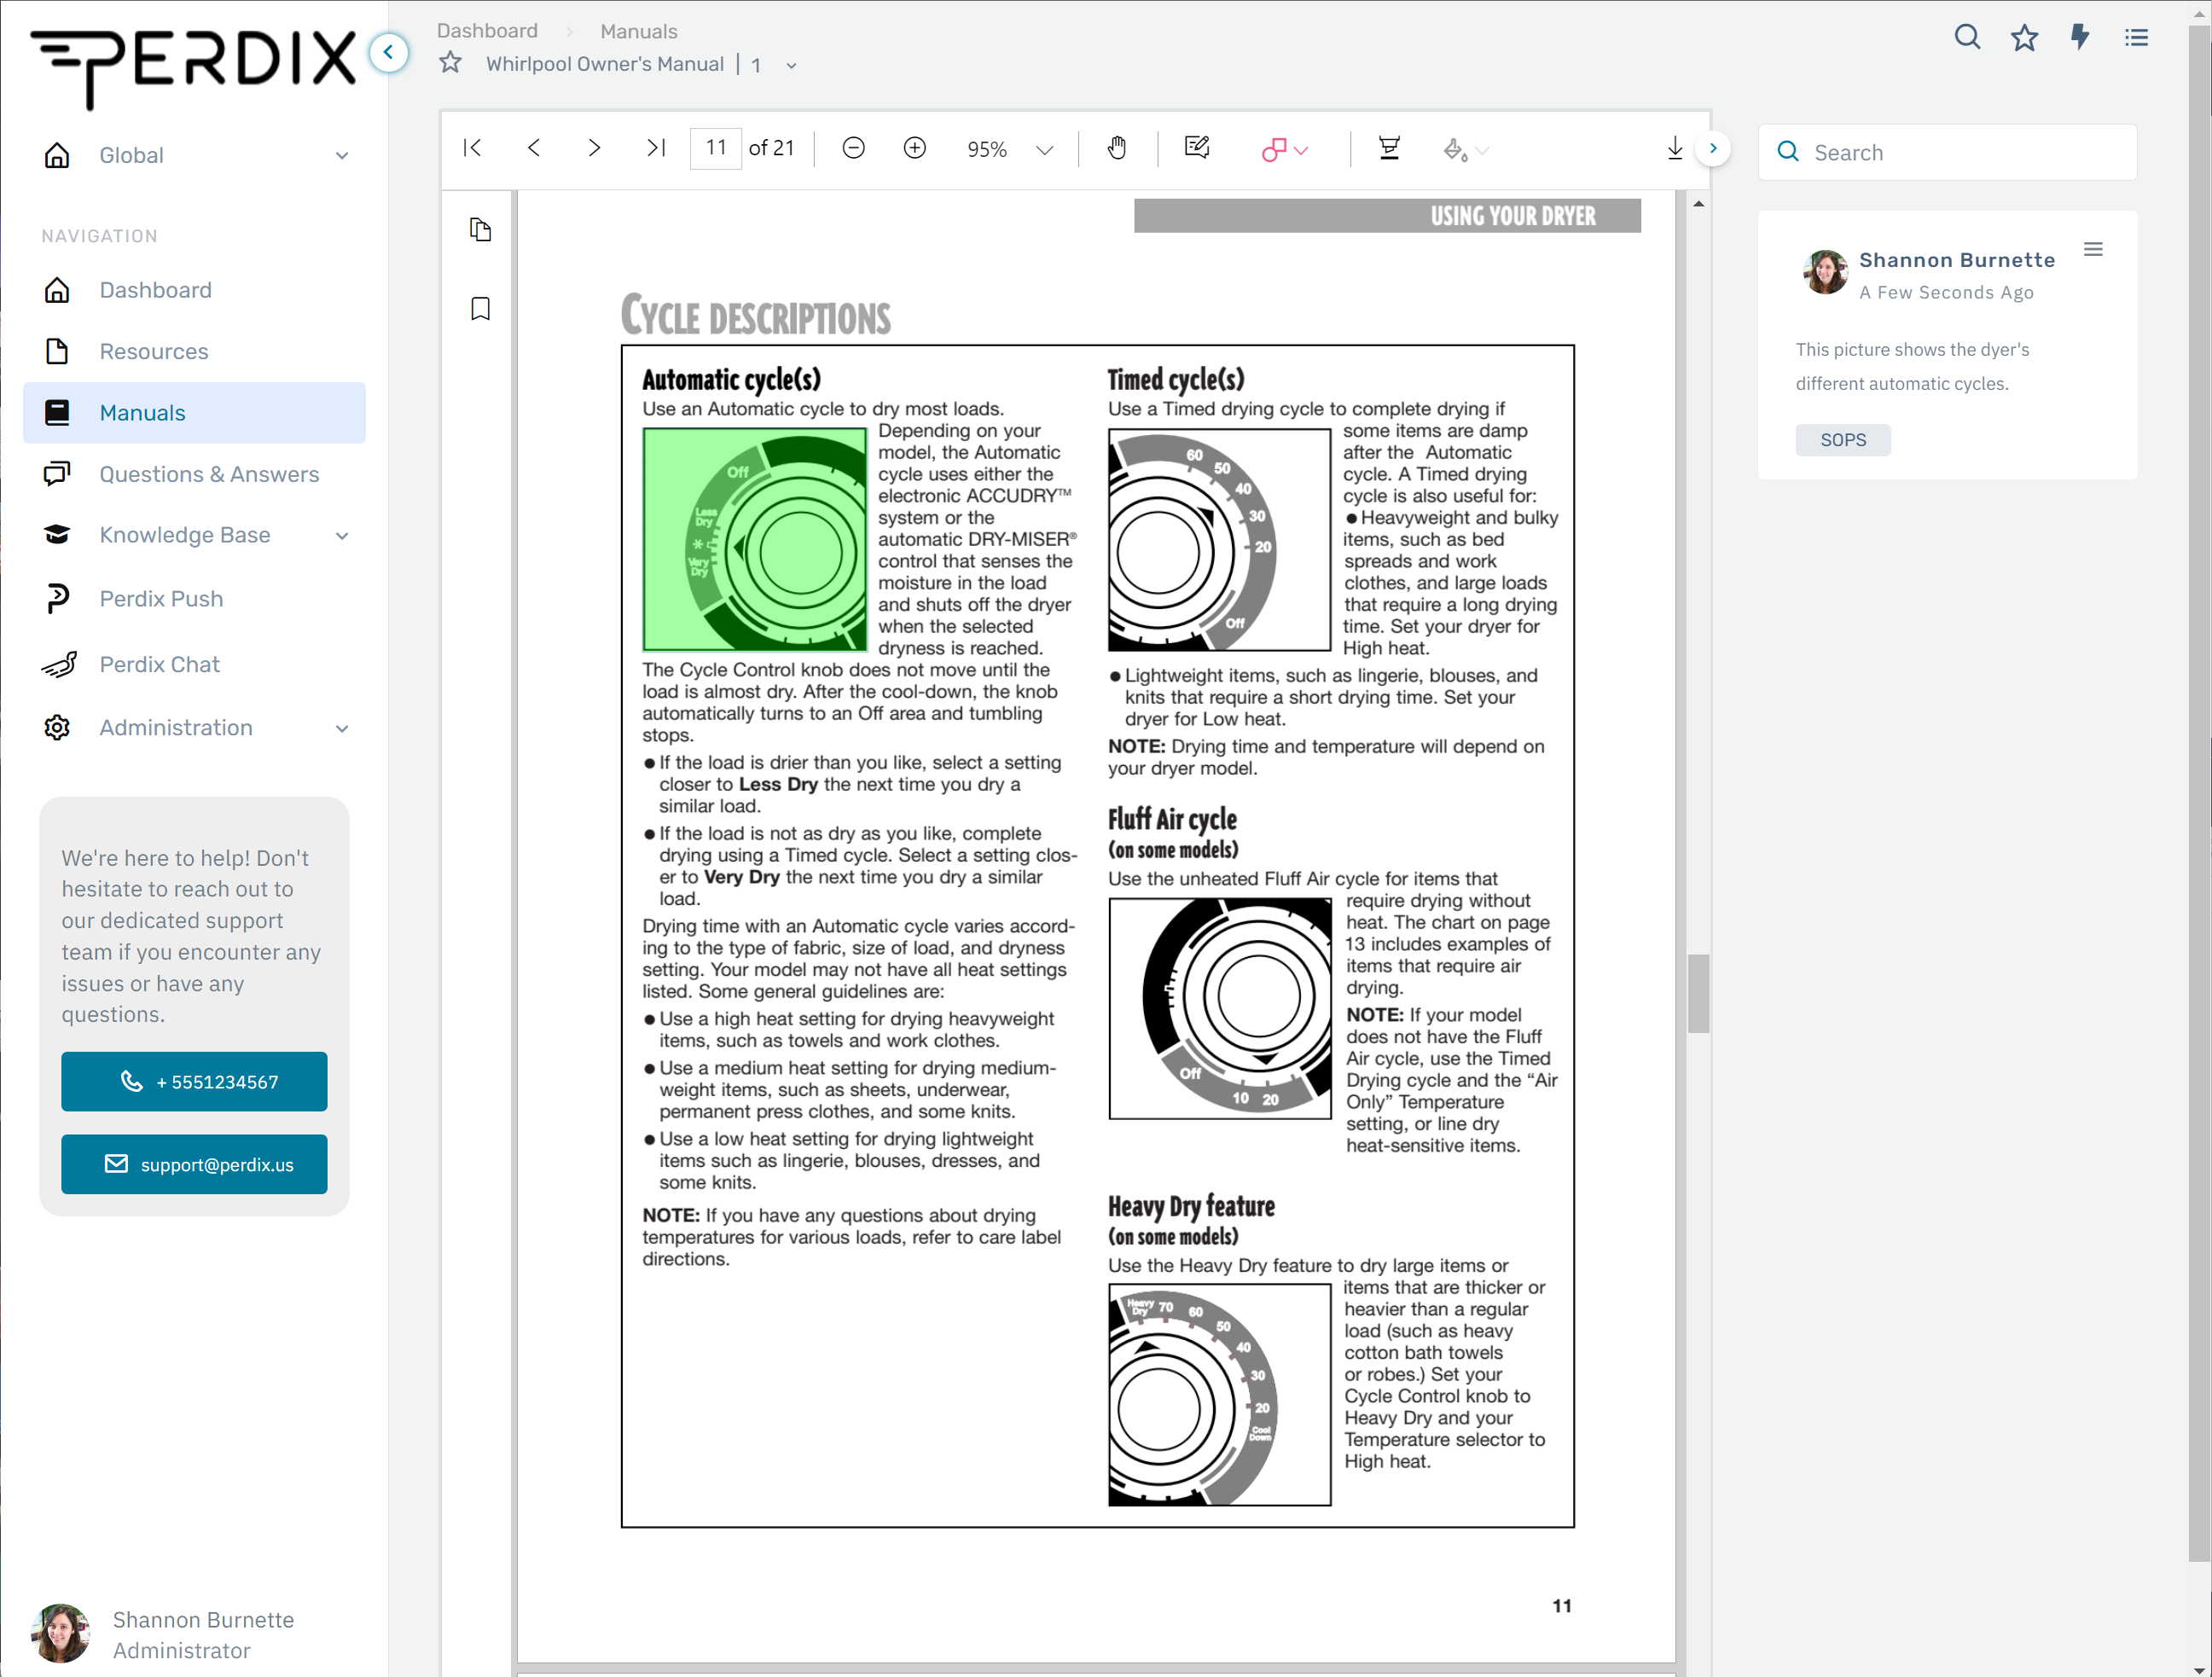Viewport: 2212px width, 1677px height.
Task: Open the shapes tool dropdown arrow
Action: [x=1301, y=151]
